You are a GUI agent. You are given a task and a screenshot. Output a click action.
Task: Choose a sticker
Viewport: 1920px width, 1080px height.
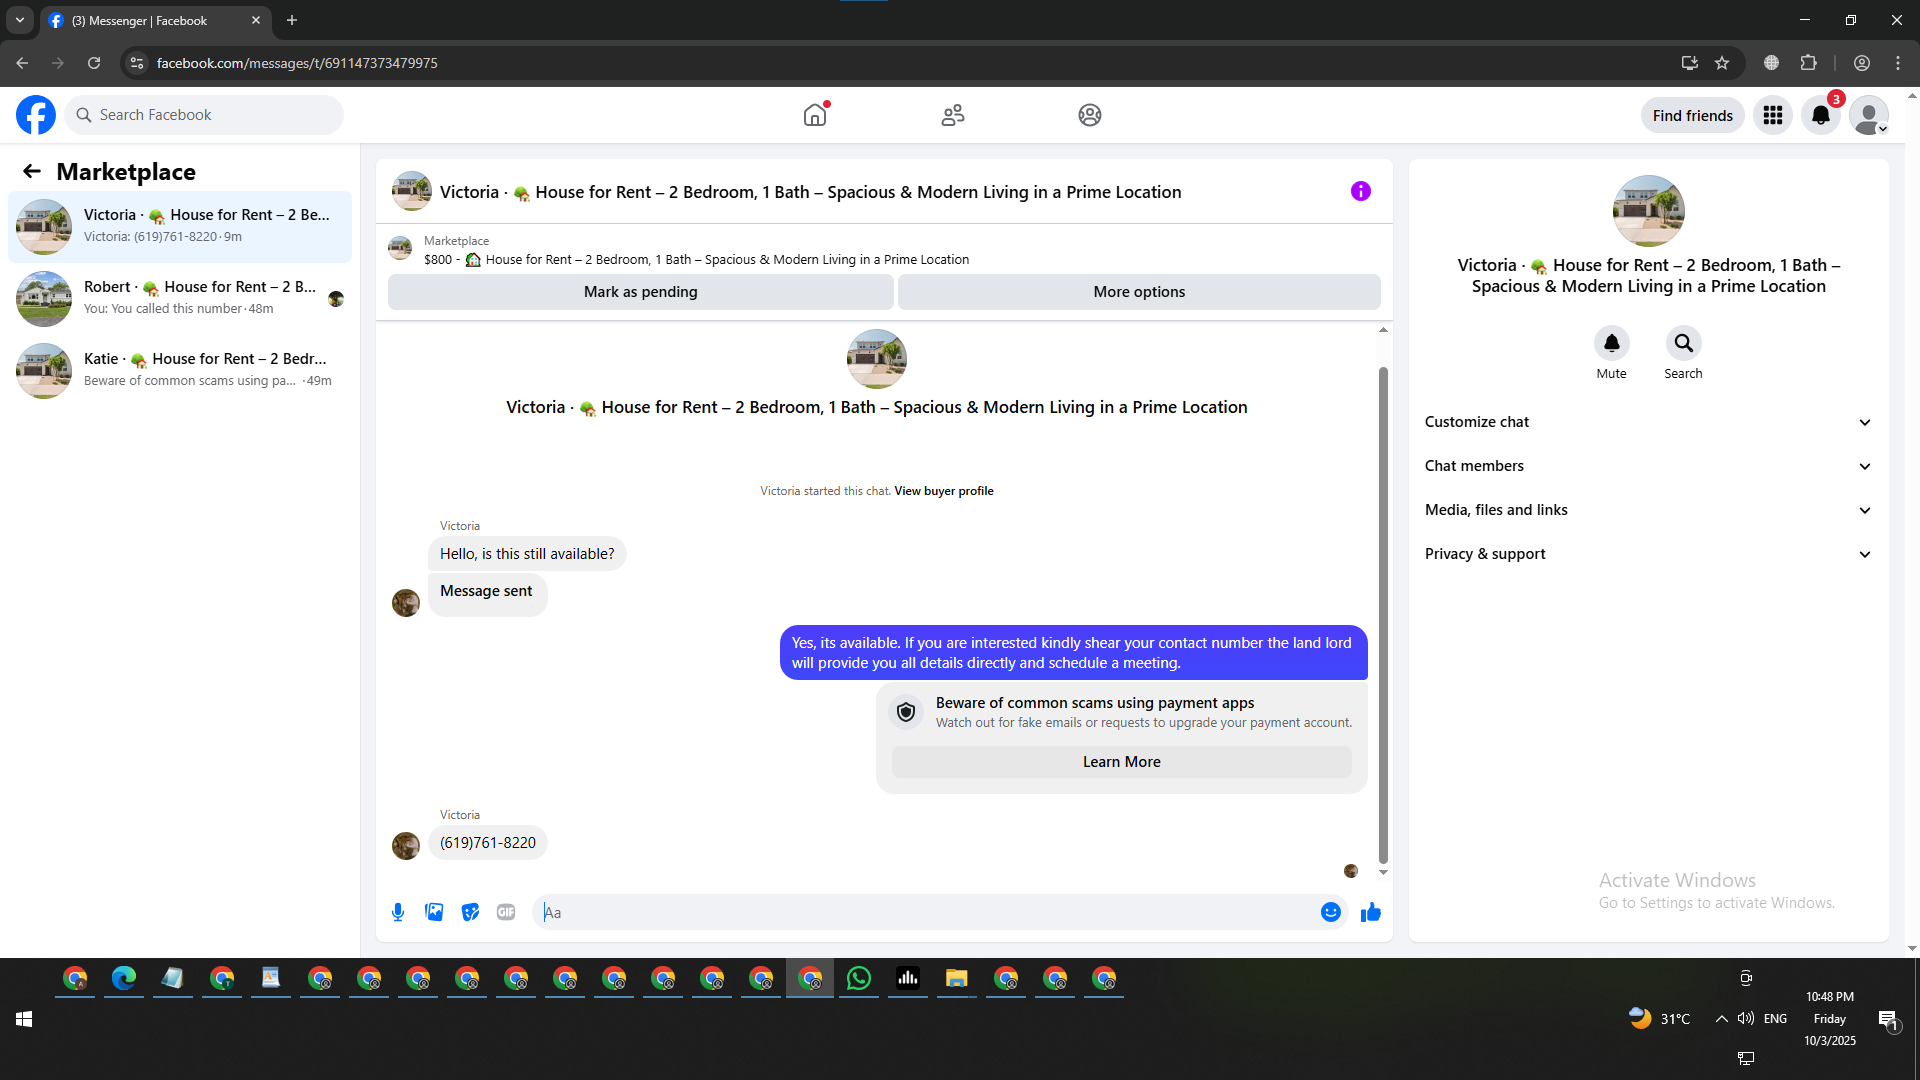[470, 912]
